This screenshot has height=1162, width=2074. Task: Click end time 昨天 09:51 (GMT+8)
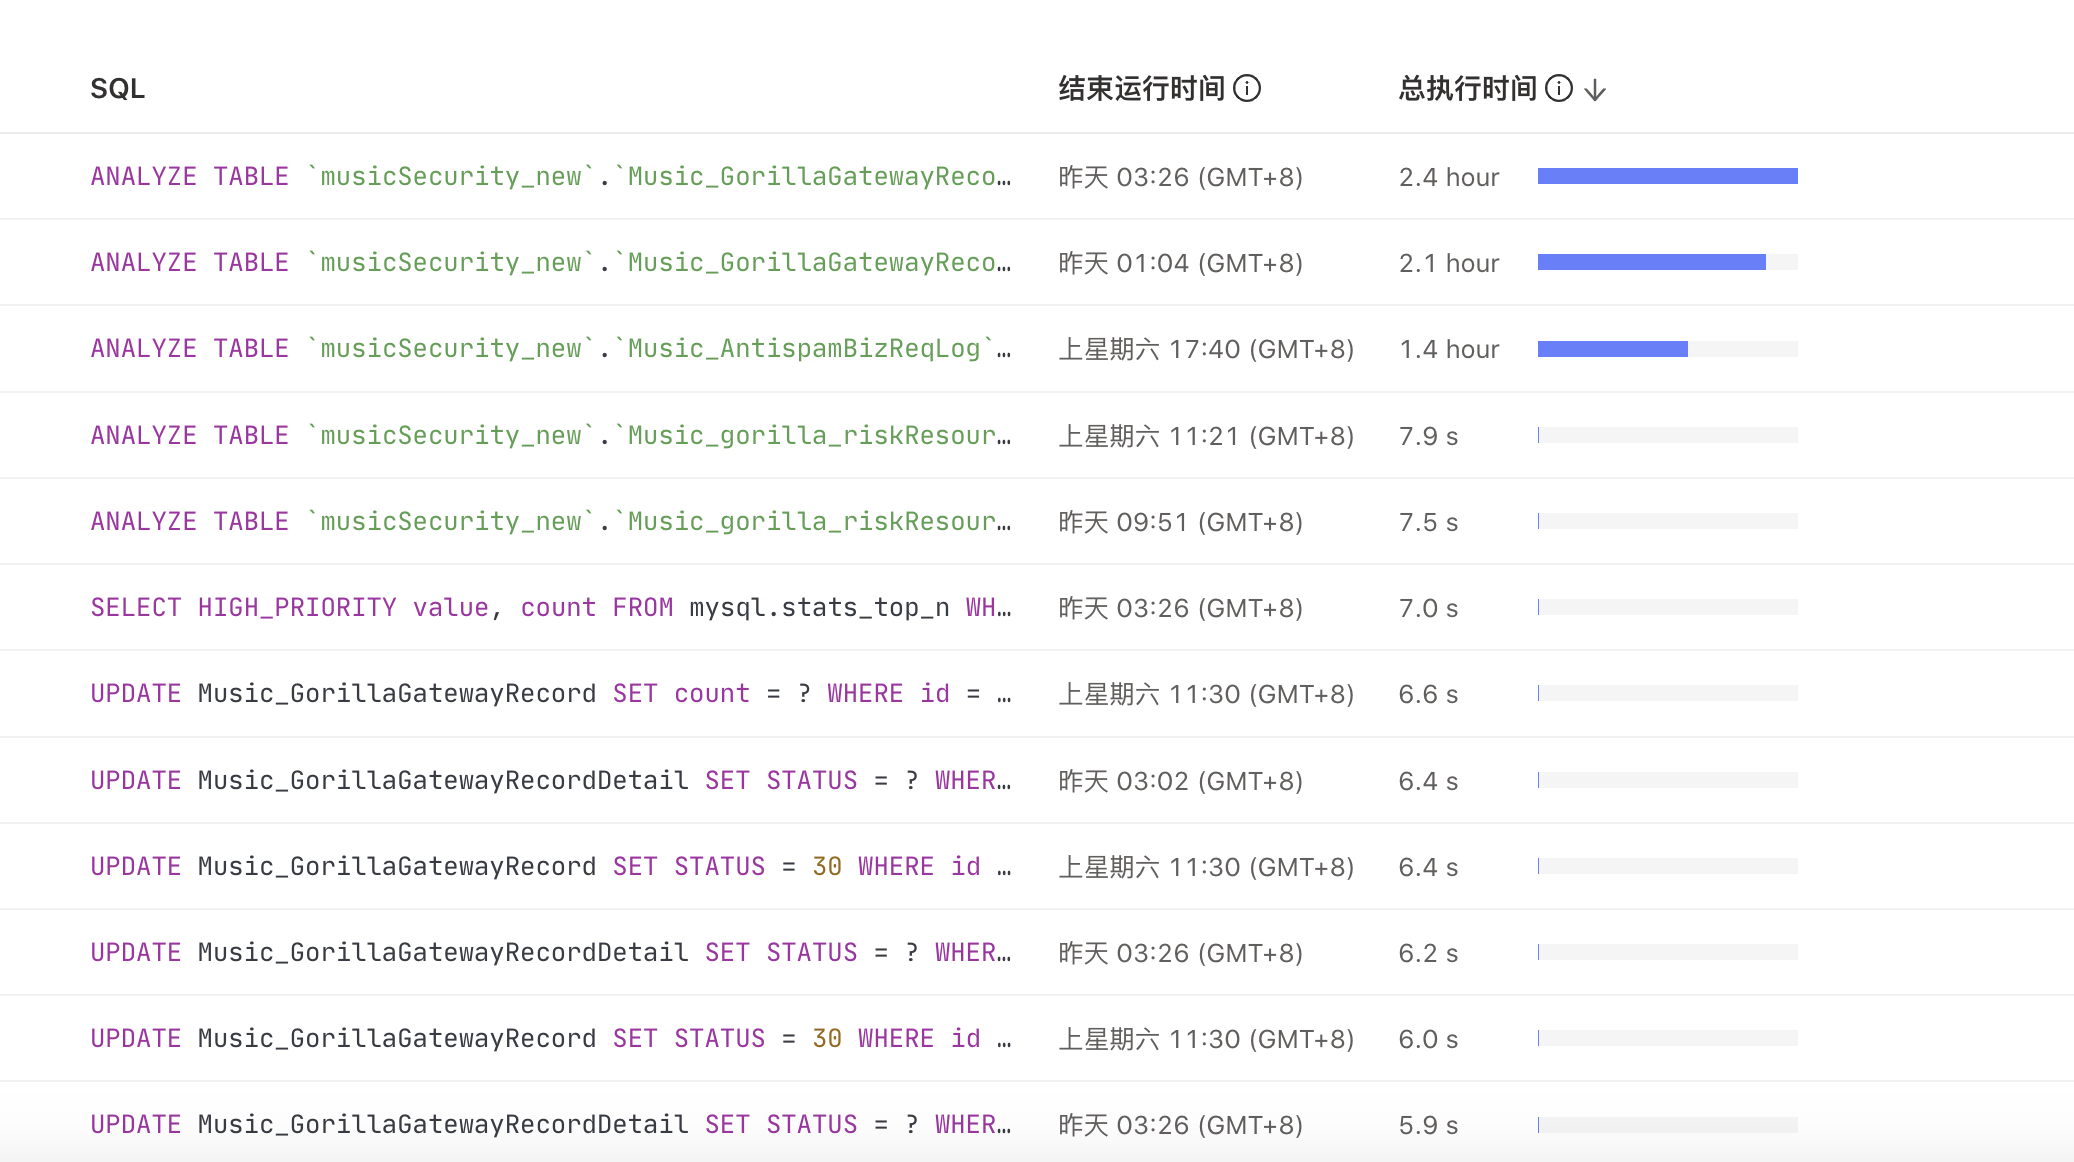point(1181,522)
